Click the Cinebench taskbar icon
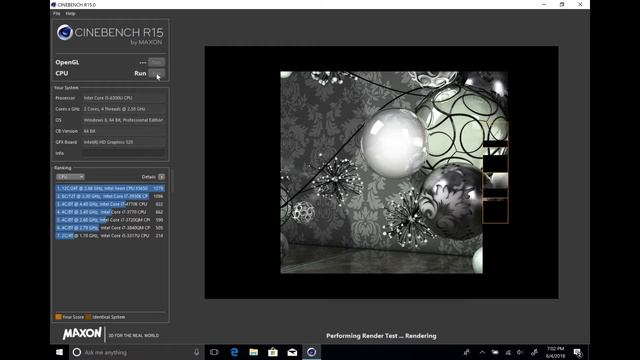The image size is (640, 360). [x=311, y=352]
